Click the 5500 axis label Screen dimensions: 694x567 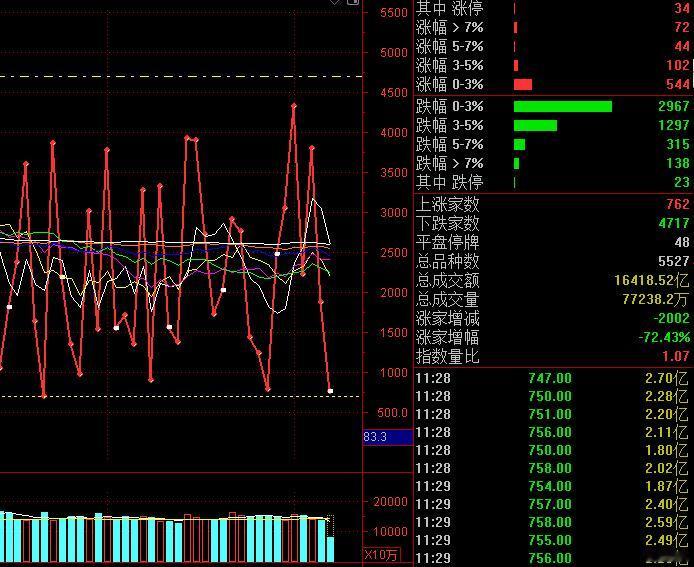393,12
